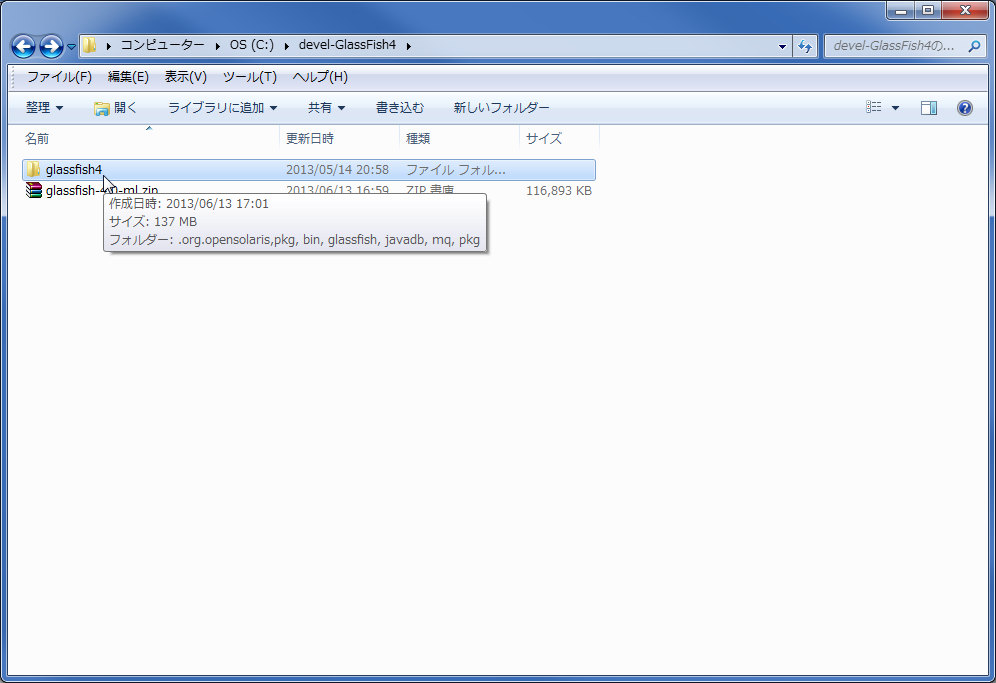This screenshot has height=683, width=996.
Task: Open the 整理 dropdown on the toolbar
Action: (x=42, y=107)
